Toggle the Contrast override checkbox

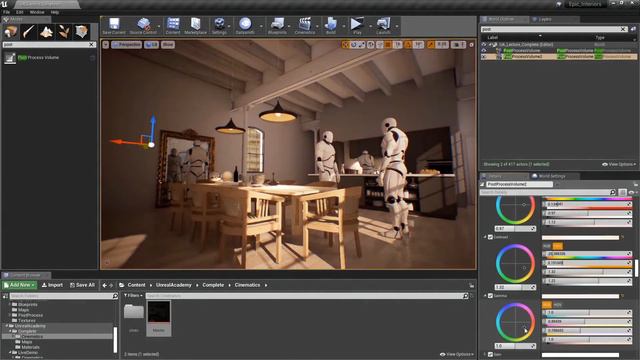coord(491,237)
